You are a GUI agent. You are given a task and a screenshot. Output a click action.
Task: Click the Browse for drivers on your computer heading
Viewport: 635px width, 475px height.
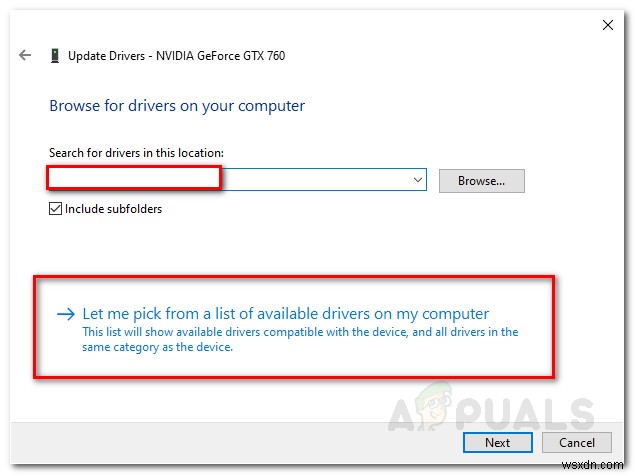point(177,105)
